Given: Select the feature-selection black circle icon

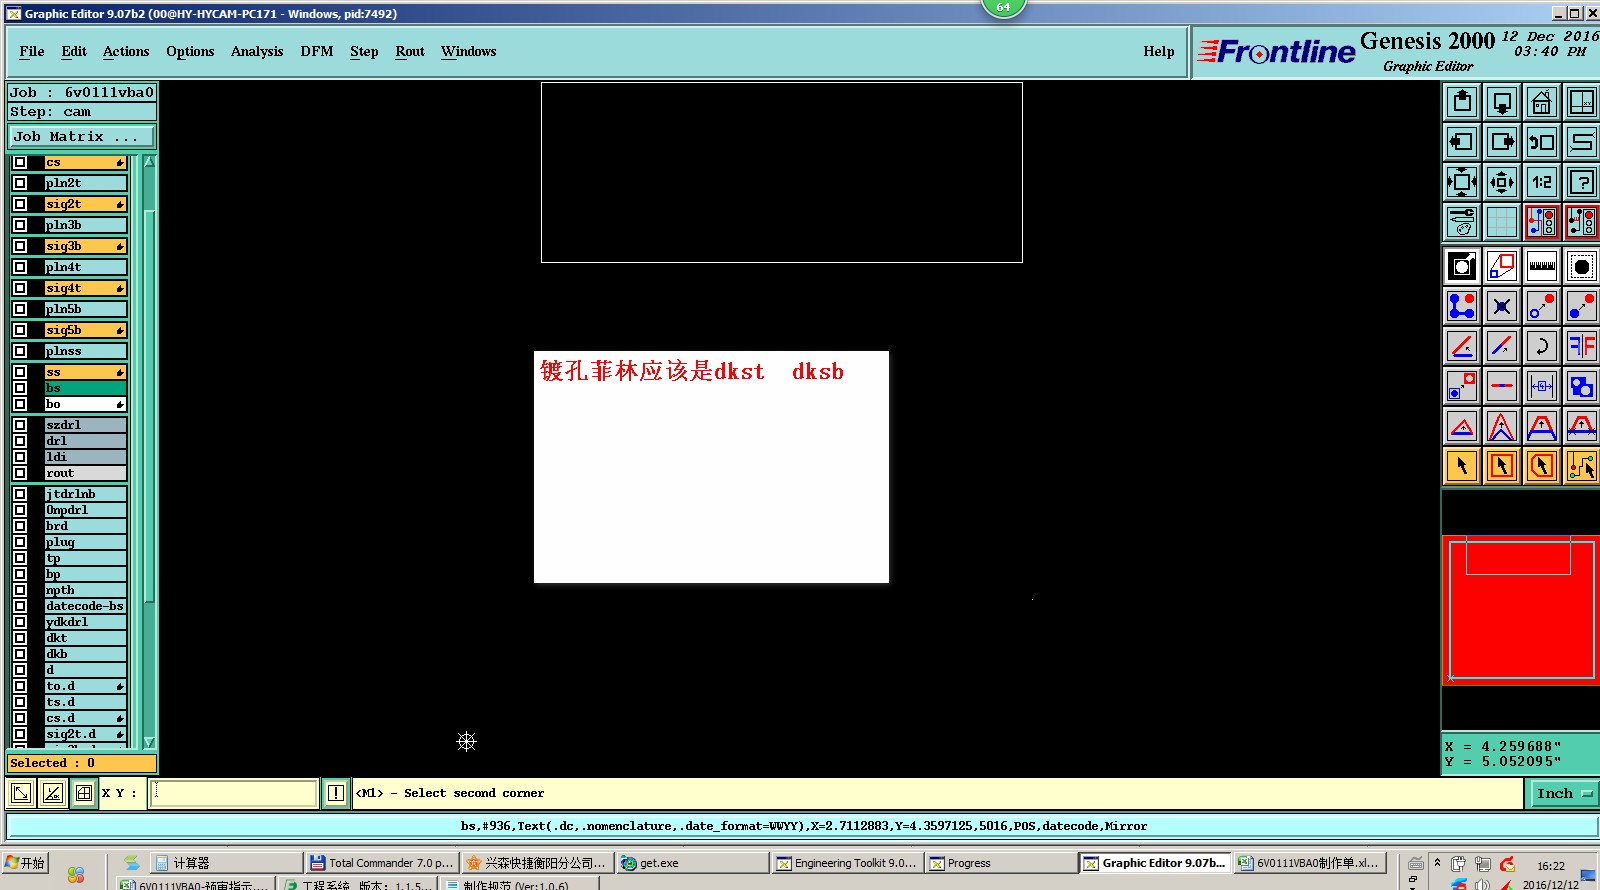Looking at the screenshot, I should (1582, 266).
